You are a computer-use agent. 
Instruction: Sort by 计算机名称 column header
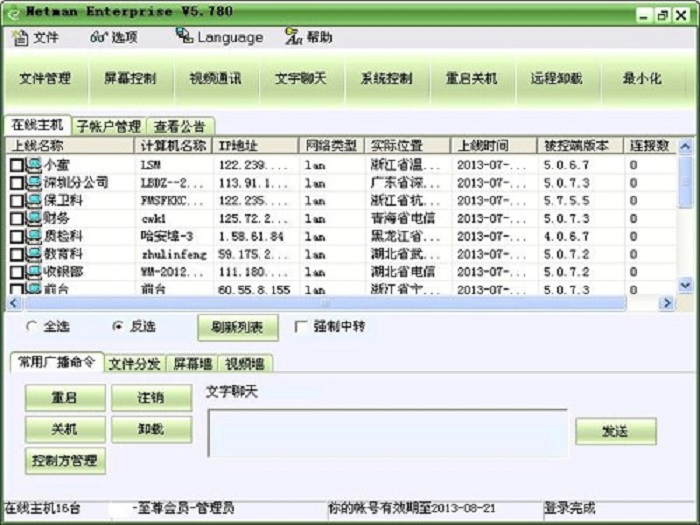[173, 146]
